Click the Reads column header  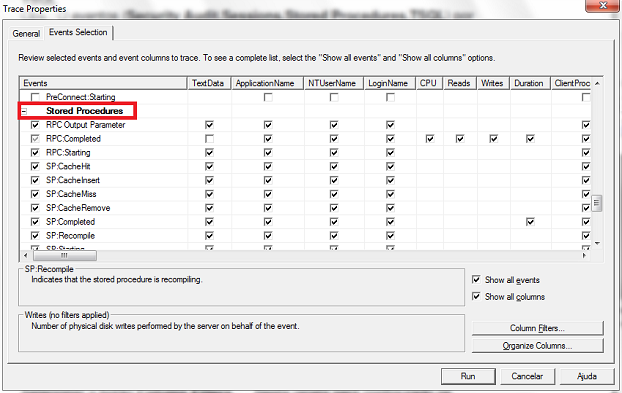coord(460,83)
